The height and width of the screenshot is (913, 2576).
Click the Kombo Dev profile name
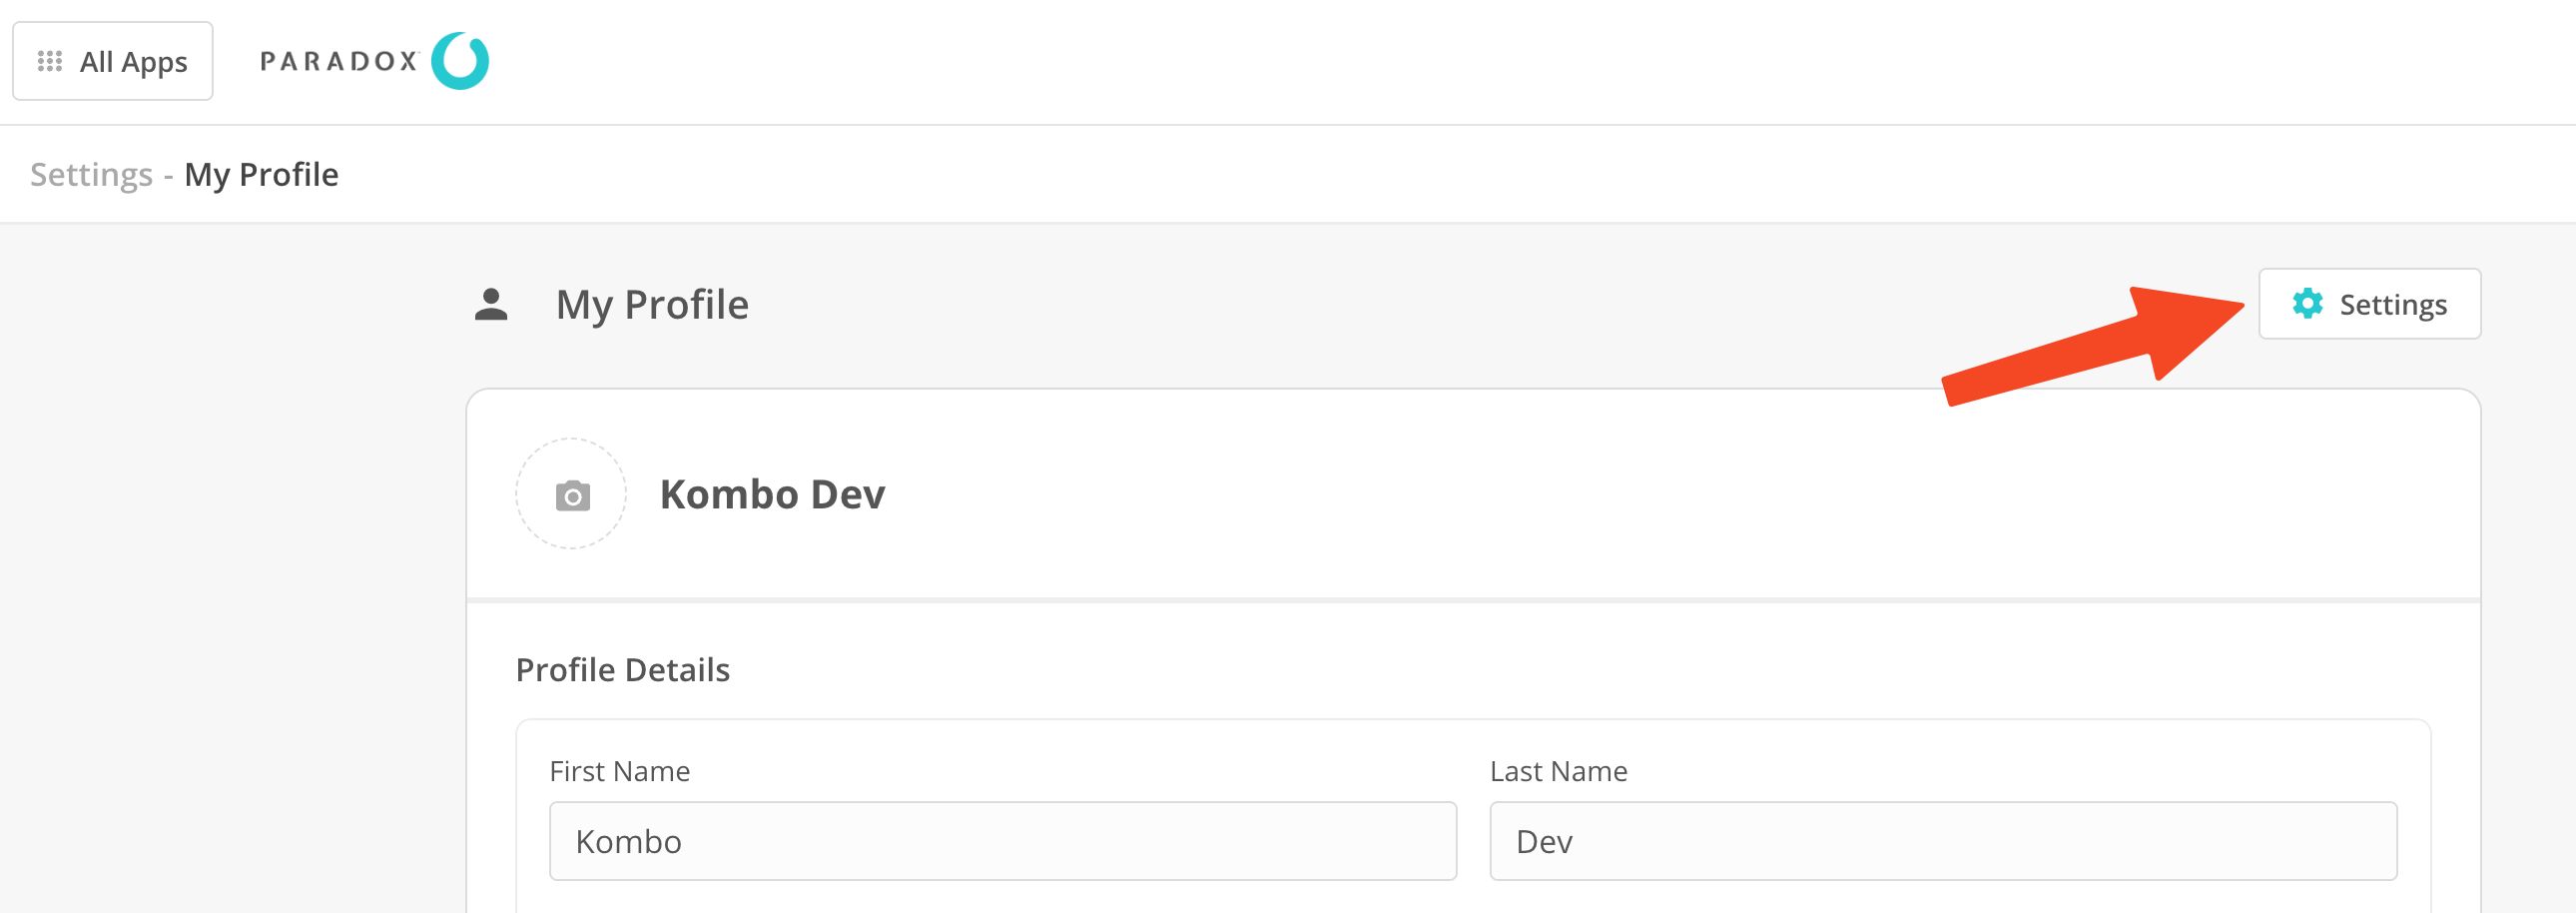click(772, 495)
